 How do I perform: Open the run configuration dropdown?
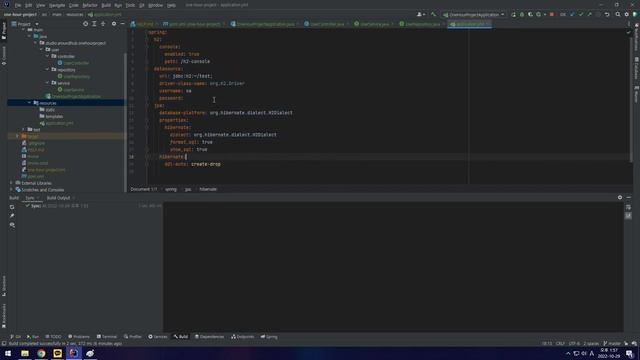click(473, 15)
